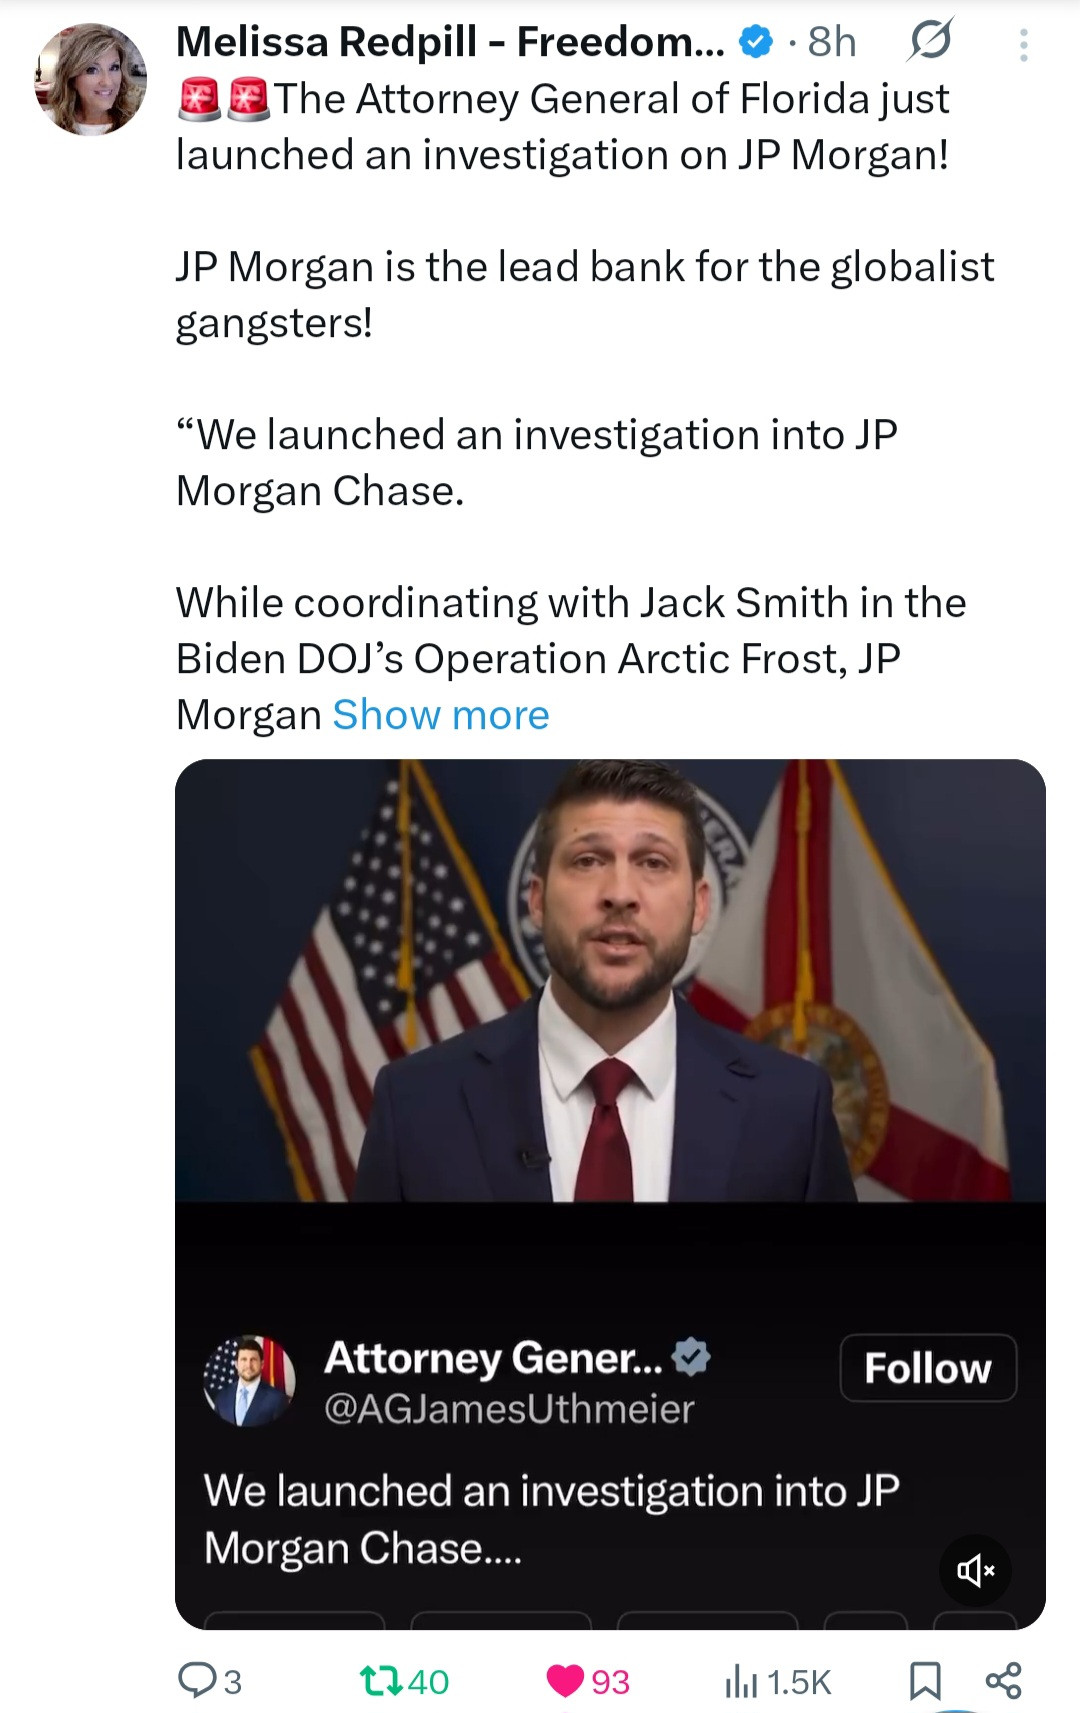Click the Attorney General's verified badge
This screenshot has width=1080, height=1713.
pyautogui.click(x=691, y=1356)
